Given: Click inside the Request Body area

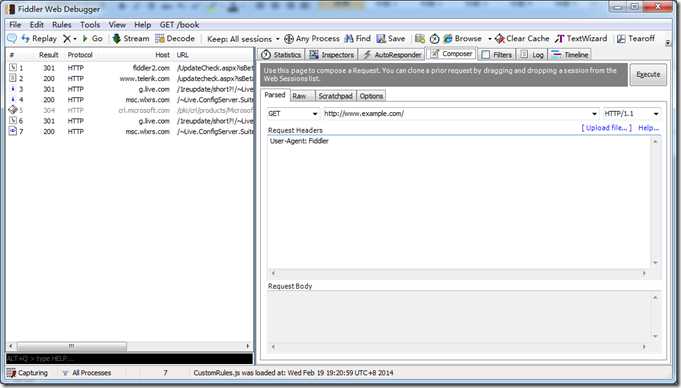Looking at the screenshot, I should (x=460, y=317).
